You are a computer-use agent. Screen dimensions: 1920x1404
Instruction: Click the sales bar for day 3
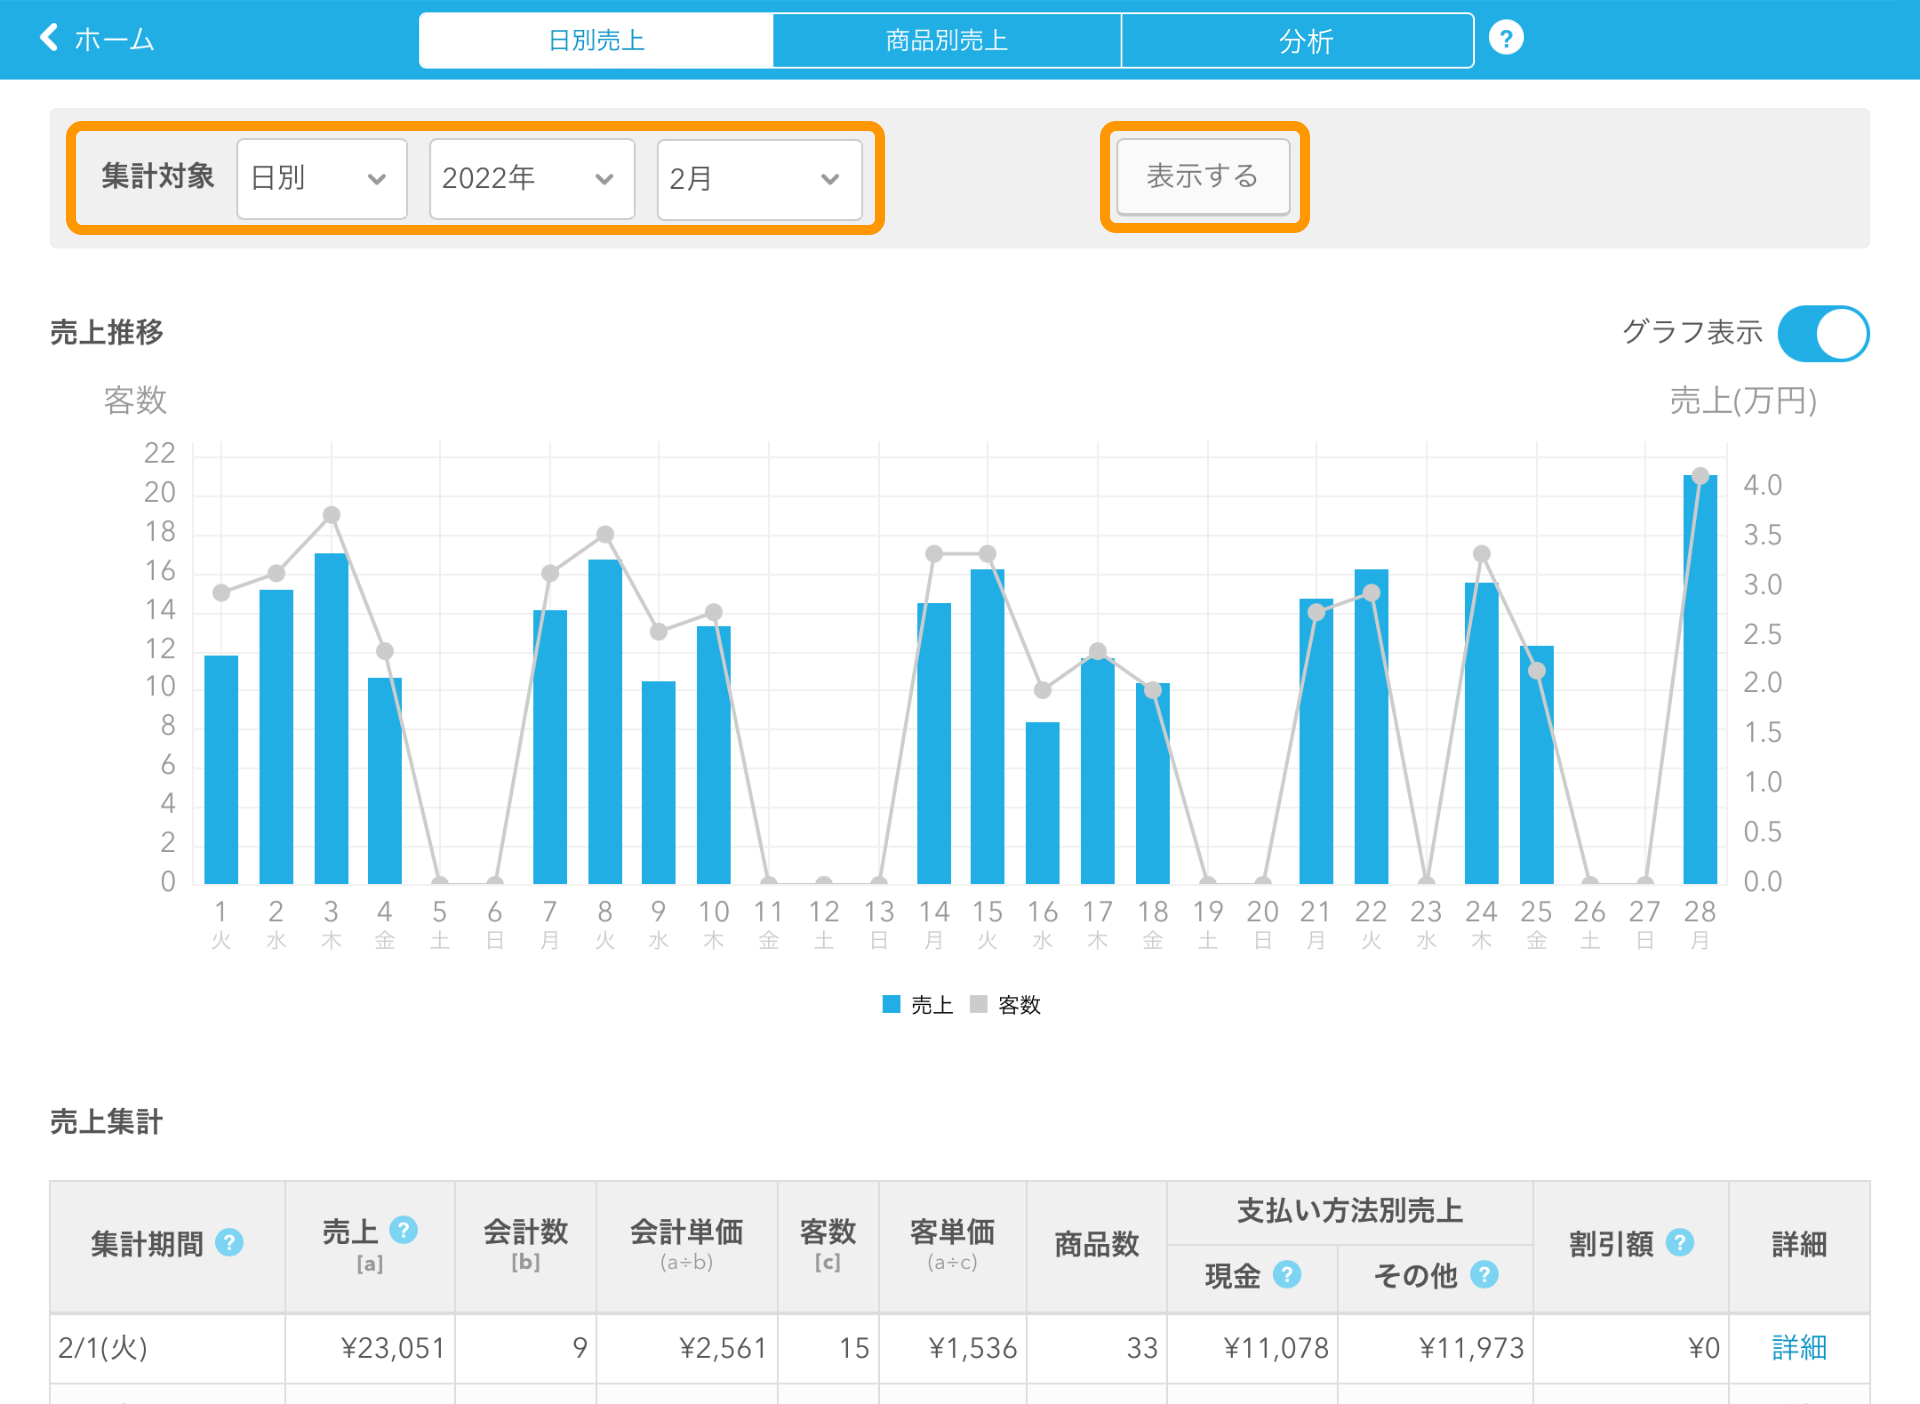331,718
